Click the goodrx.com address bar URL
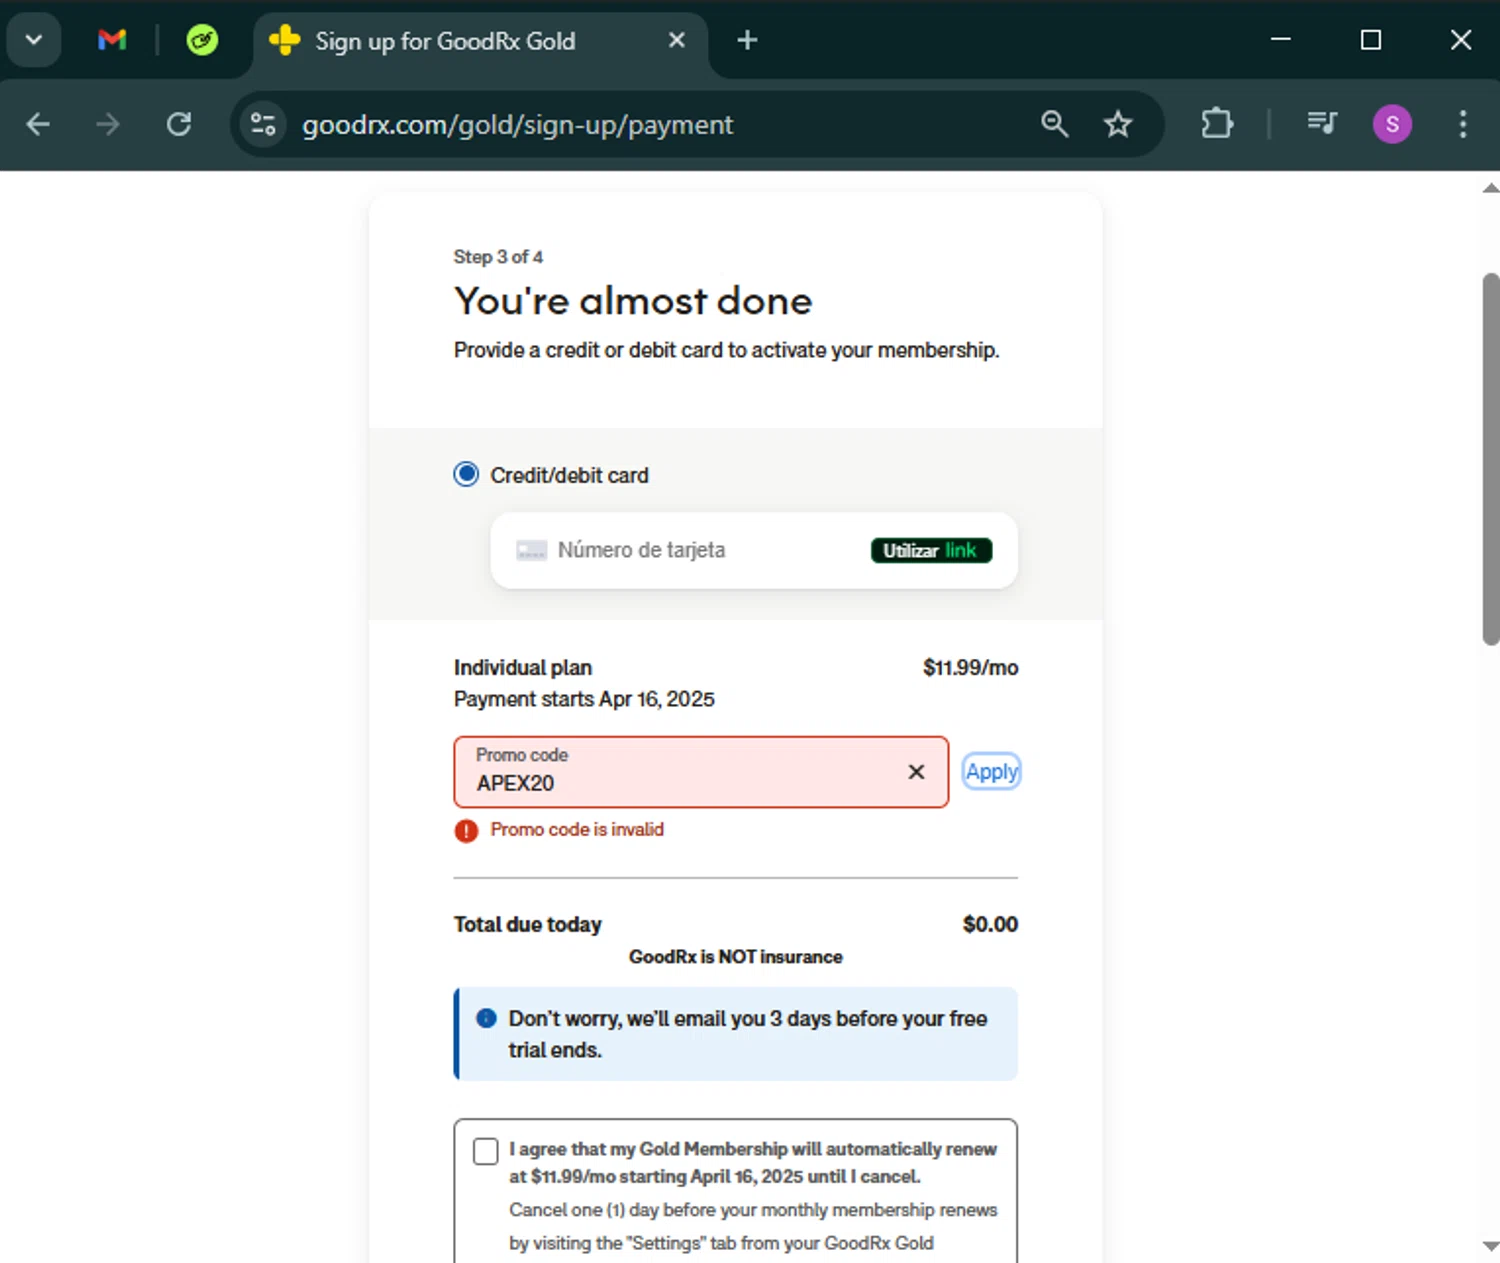The height and width of the screenshot is (1263, 1500). coord(517,125)
